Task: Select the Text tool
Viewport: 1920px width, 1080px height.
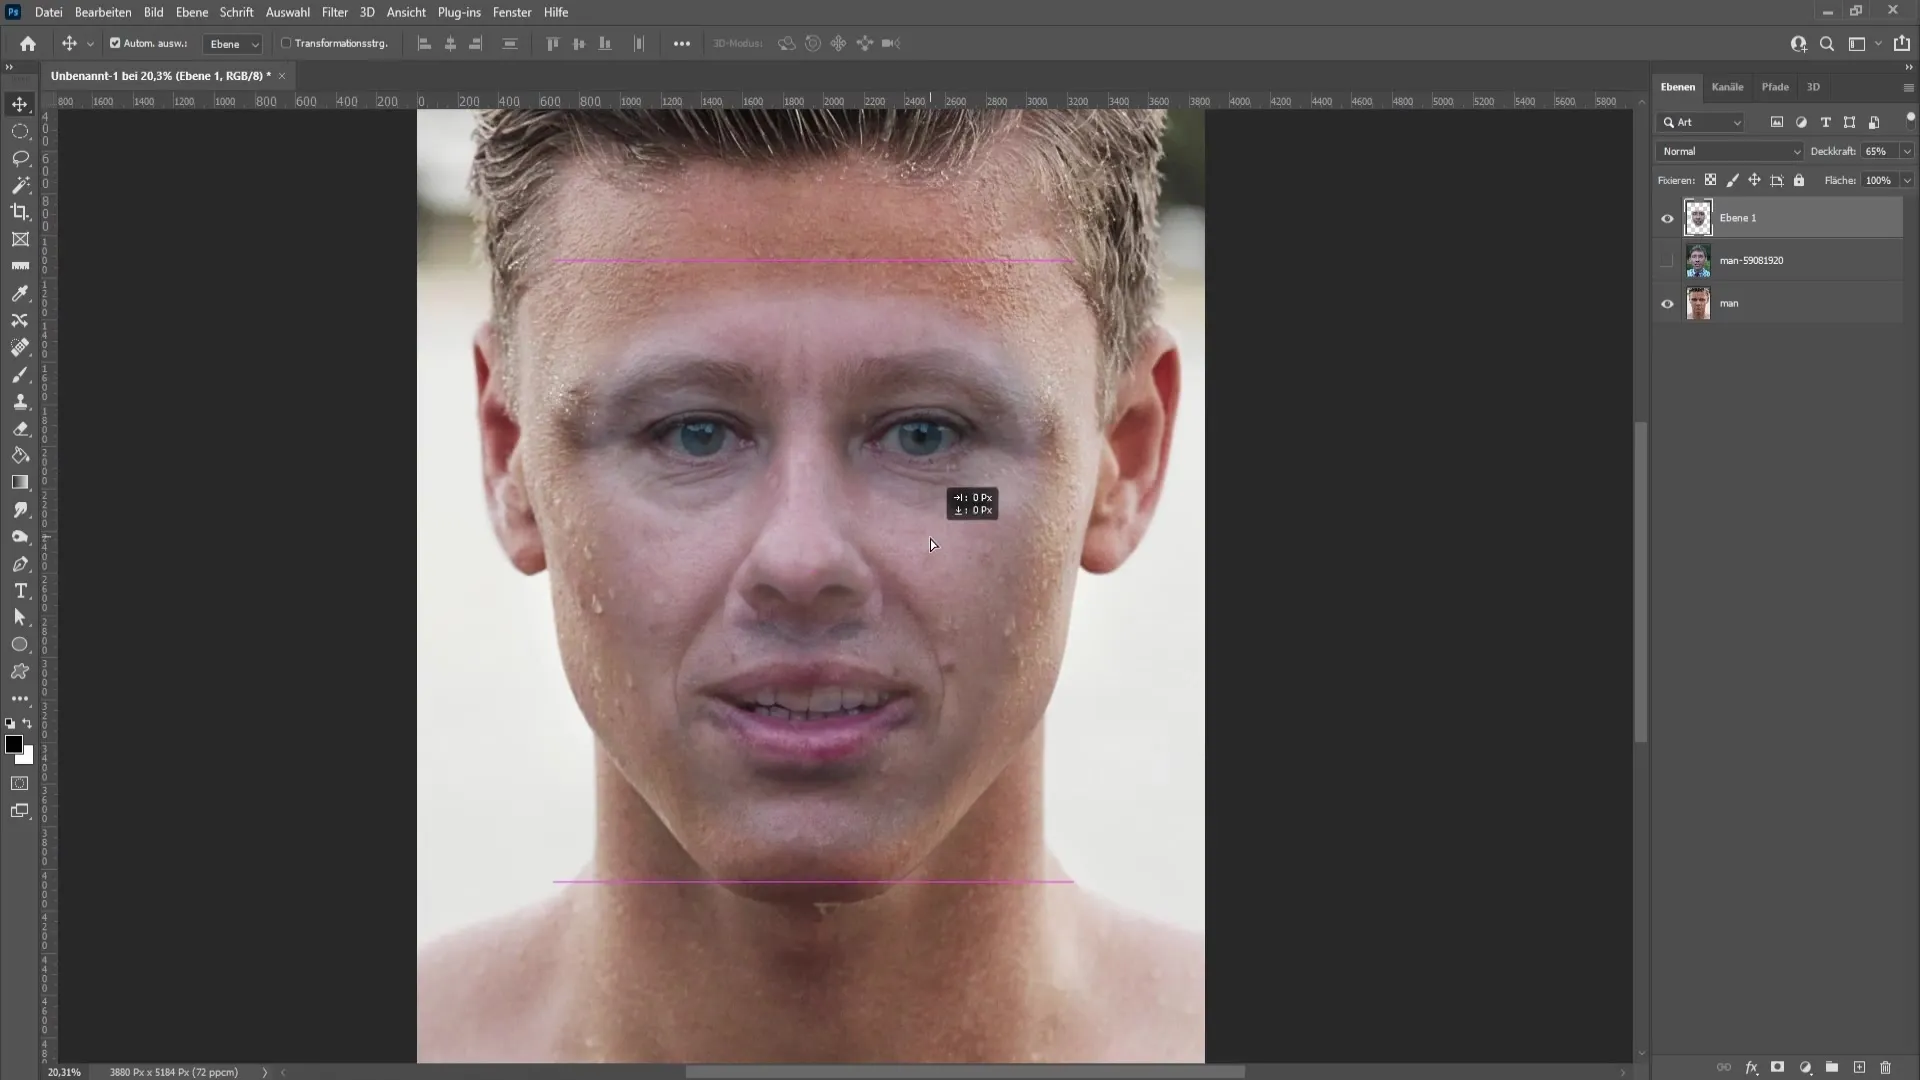Action: click(x=20, y=592)
